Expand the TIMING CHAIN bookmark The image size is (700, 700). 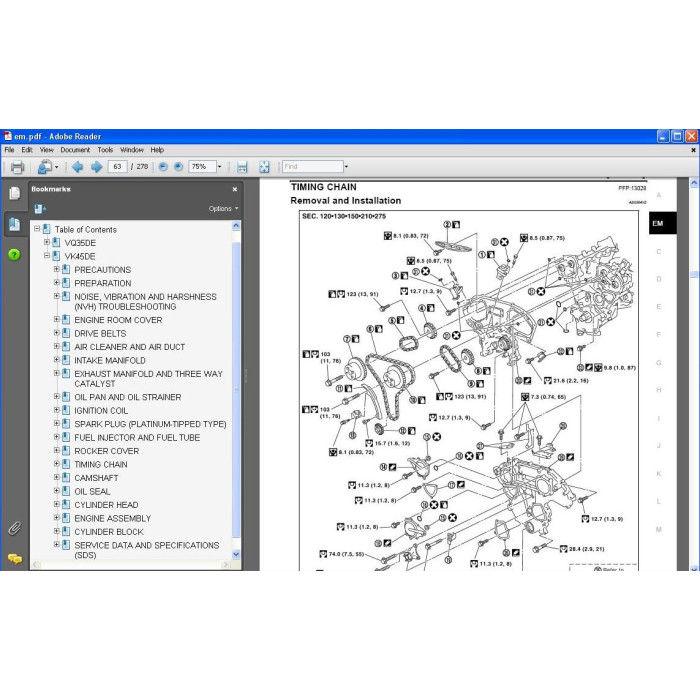57,464
